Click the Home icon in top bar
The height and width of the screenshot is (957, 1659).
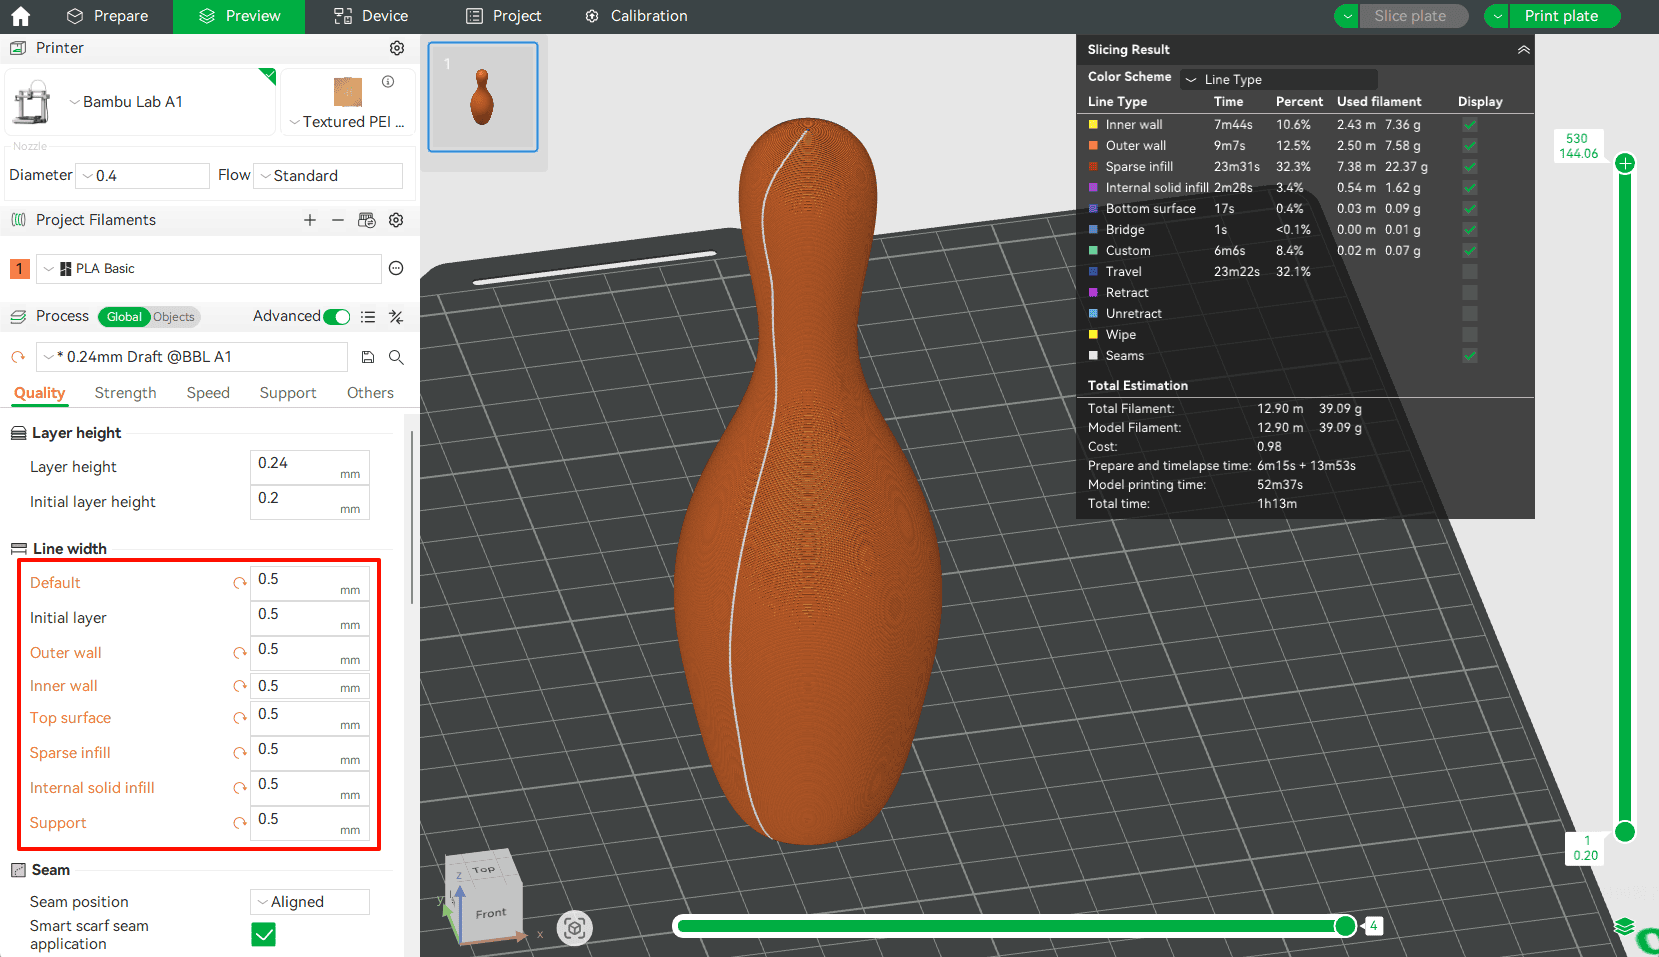click(20, 16)
